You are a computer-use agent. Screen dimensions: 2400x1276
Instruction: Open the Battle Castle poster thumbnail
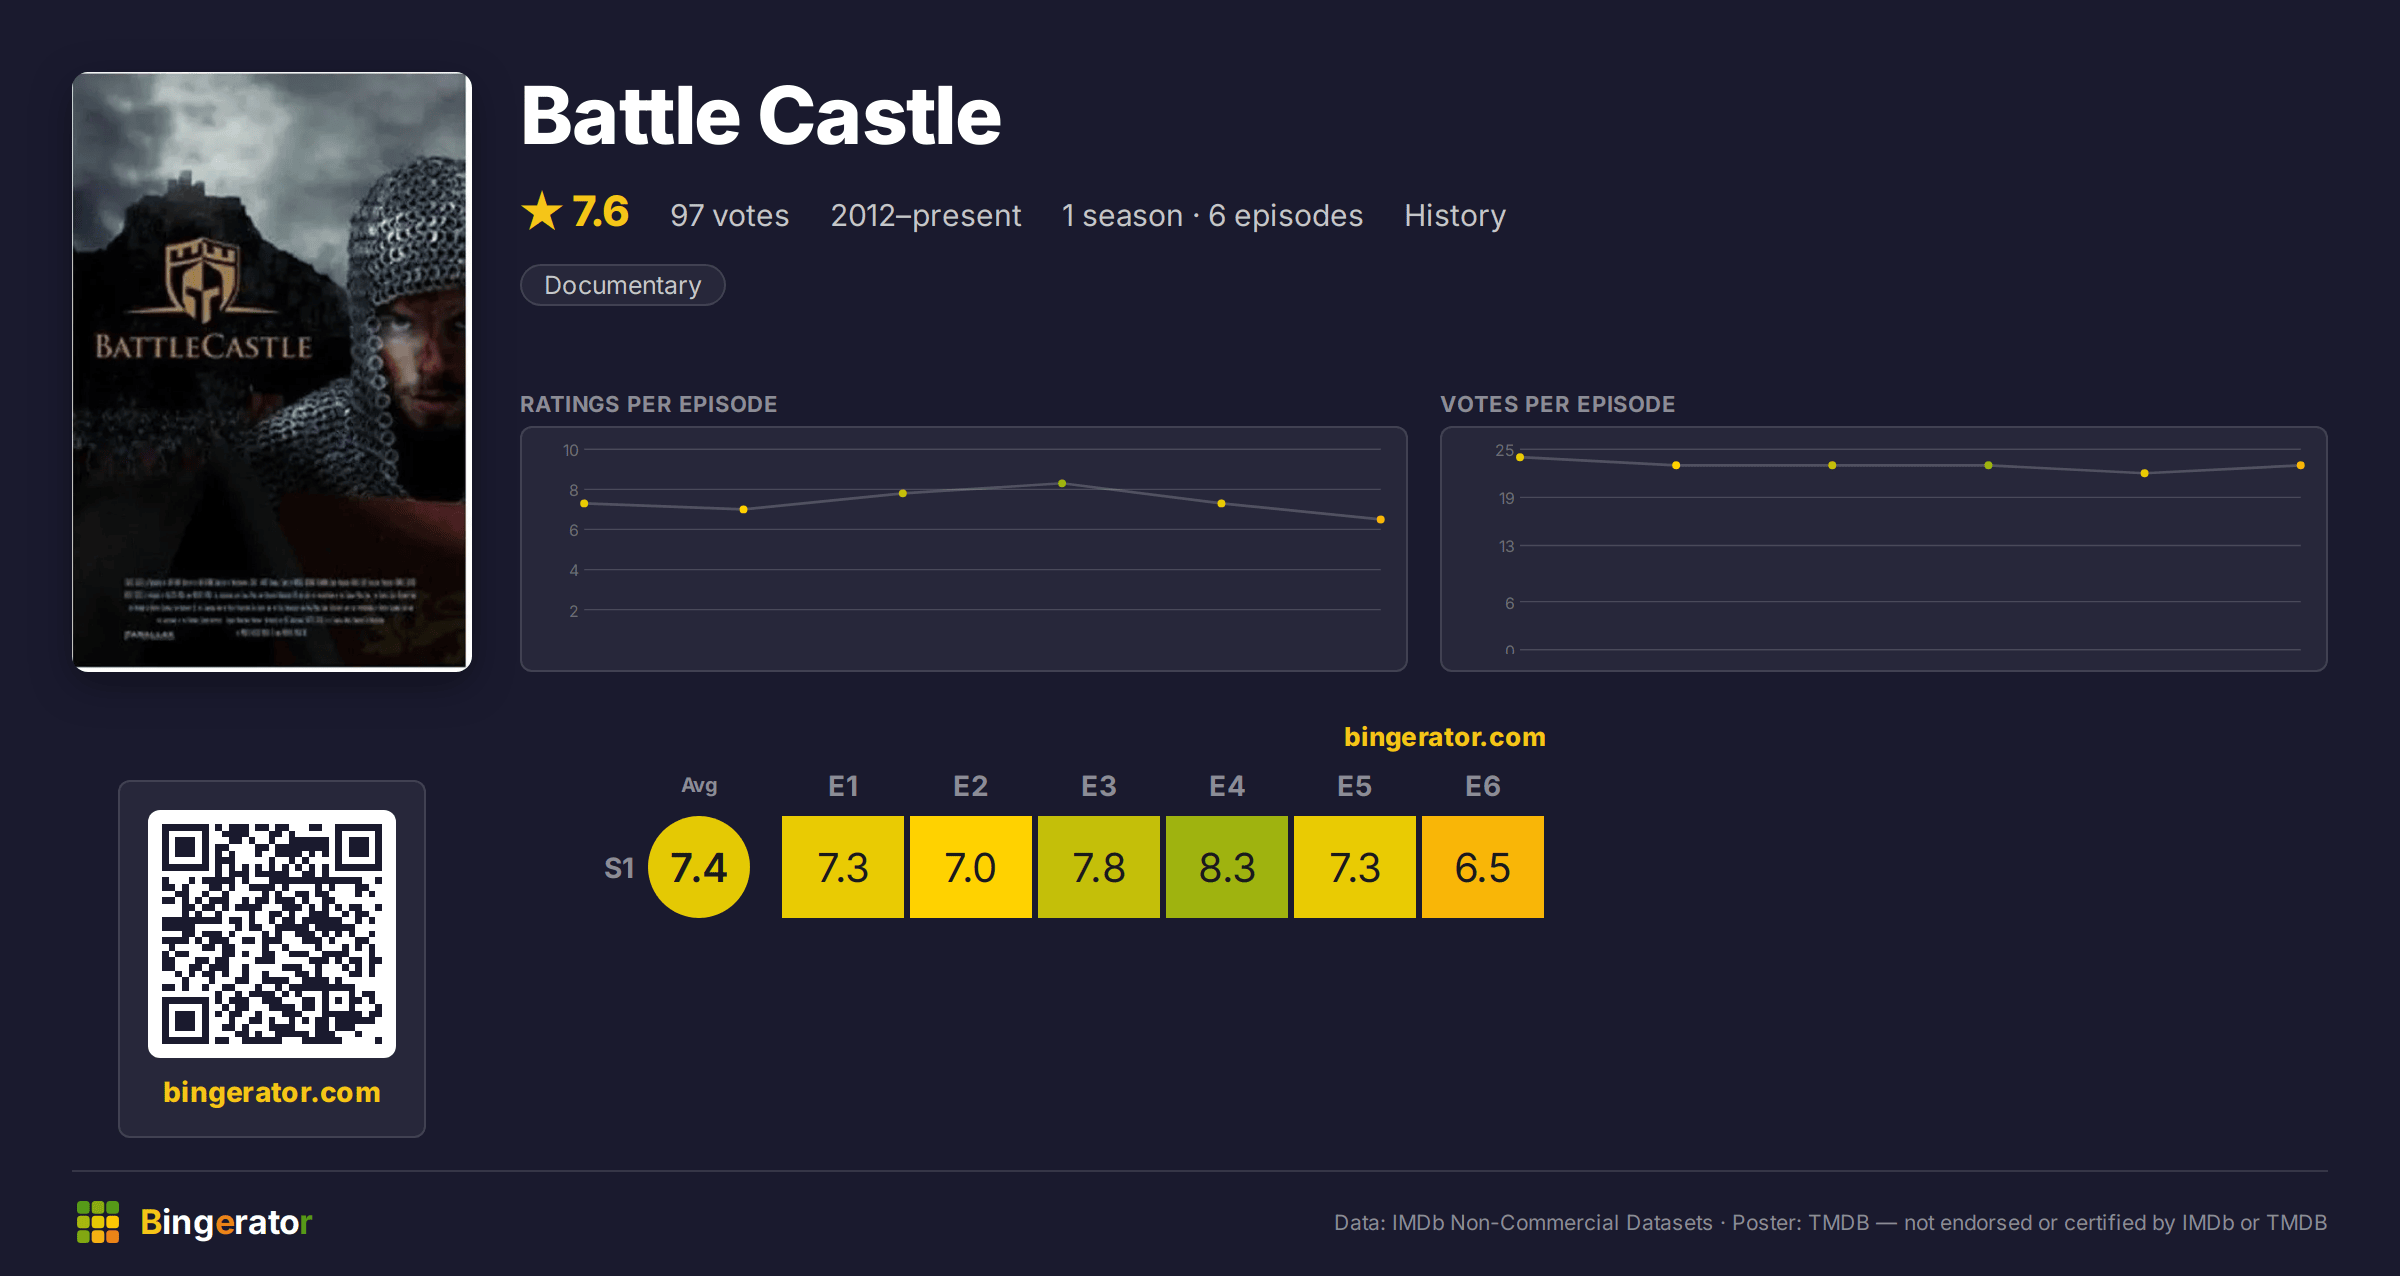click(272, 371)
